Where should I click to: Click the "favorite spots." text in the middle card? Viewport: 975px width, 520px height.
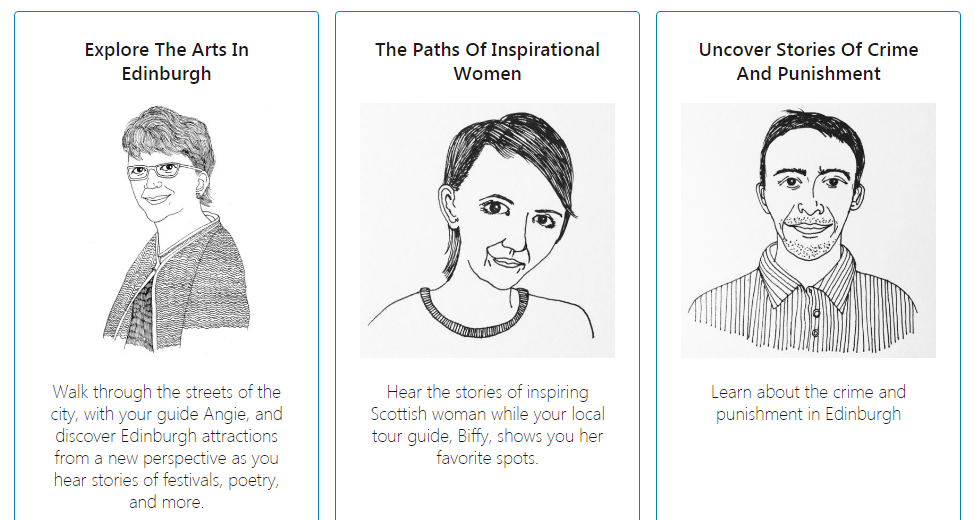488,458
